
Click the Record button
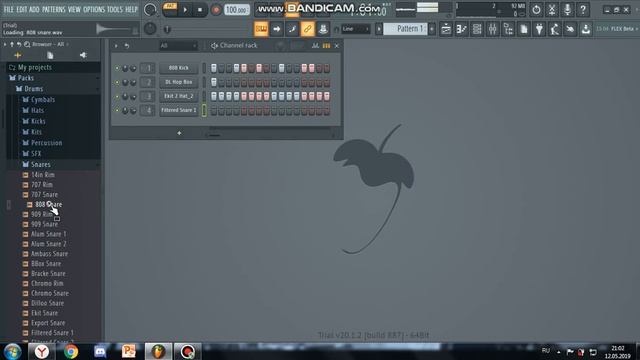click(216, 9)
